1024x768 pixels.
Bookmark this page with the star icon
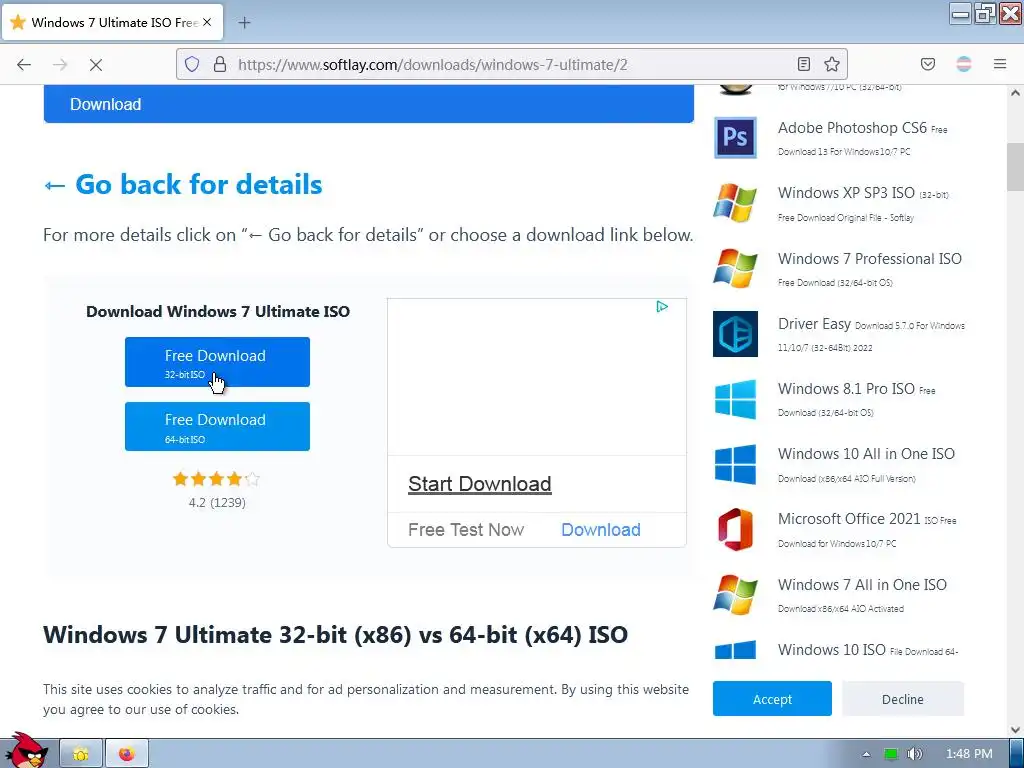point(831,64)
